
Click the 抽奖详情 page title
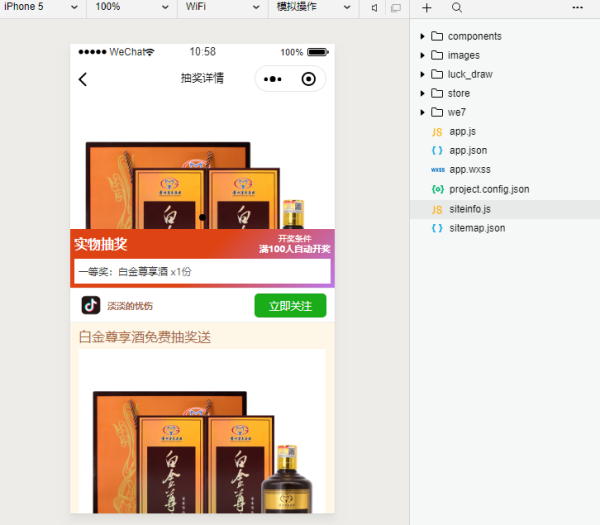[x=202, y=78]
